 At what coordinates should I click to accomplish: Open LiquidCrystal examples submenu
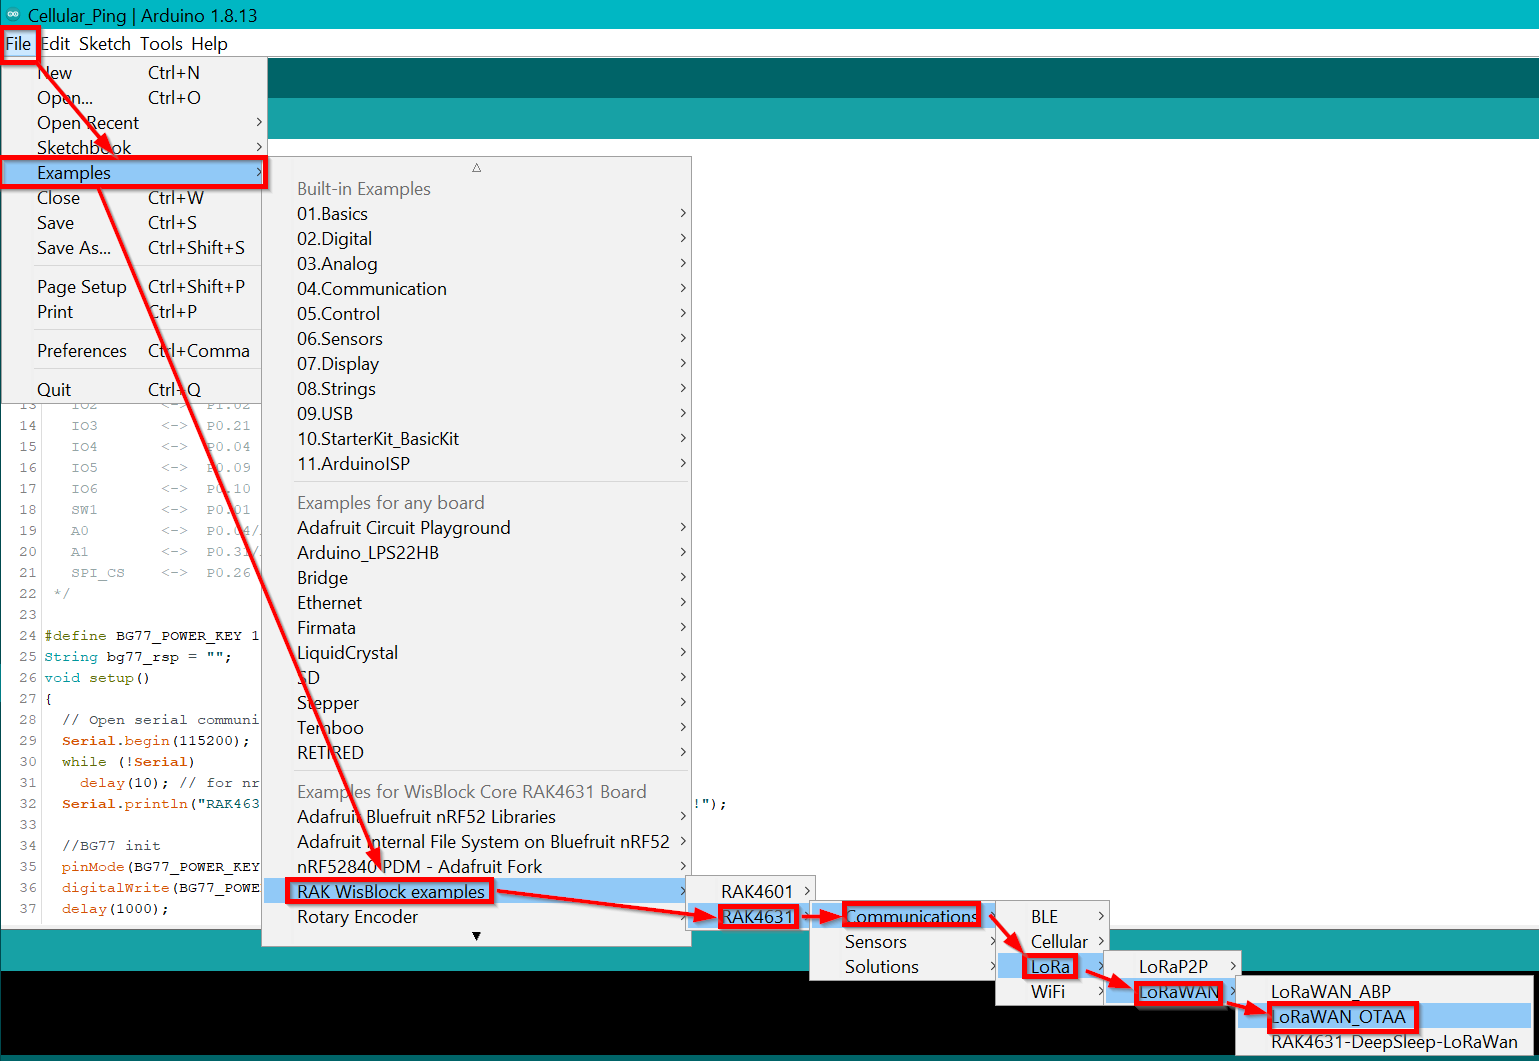[x=477, y=653]
